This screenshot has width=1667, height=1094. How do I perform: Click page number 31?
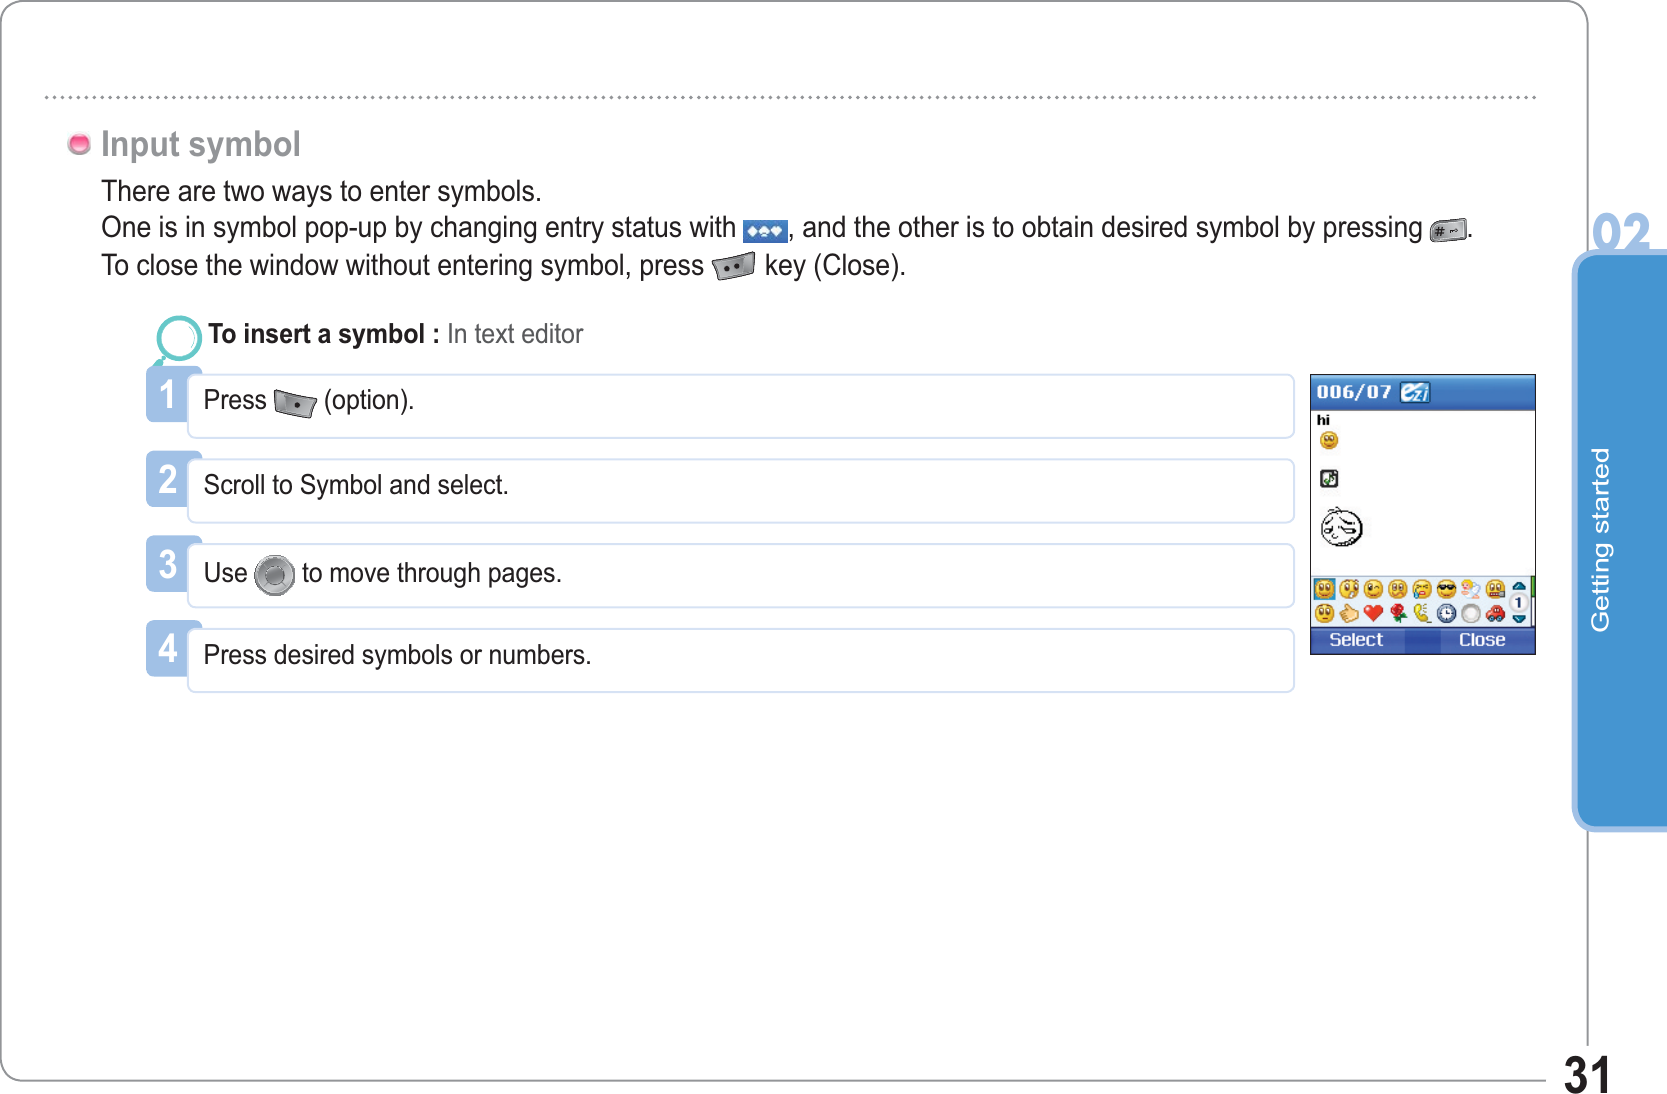pyautogui.click(x=1587, y=1075)
